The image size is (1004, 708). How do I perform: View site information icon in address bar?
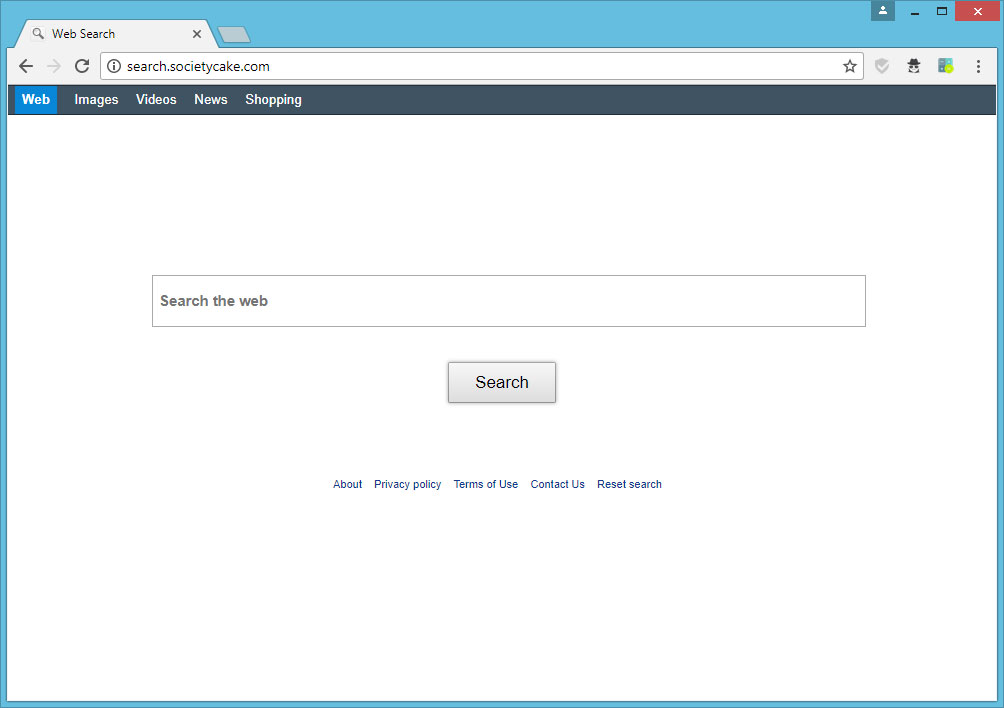[114, 66]
